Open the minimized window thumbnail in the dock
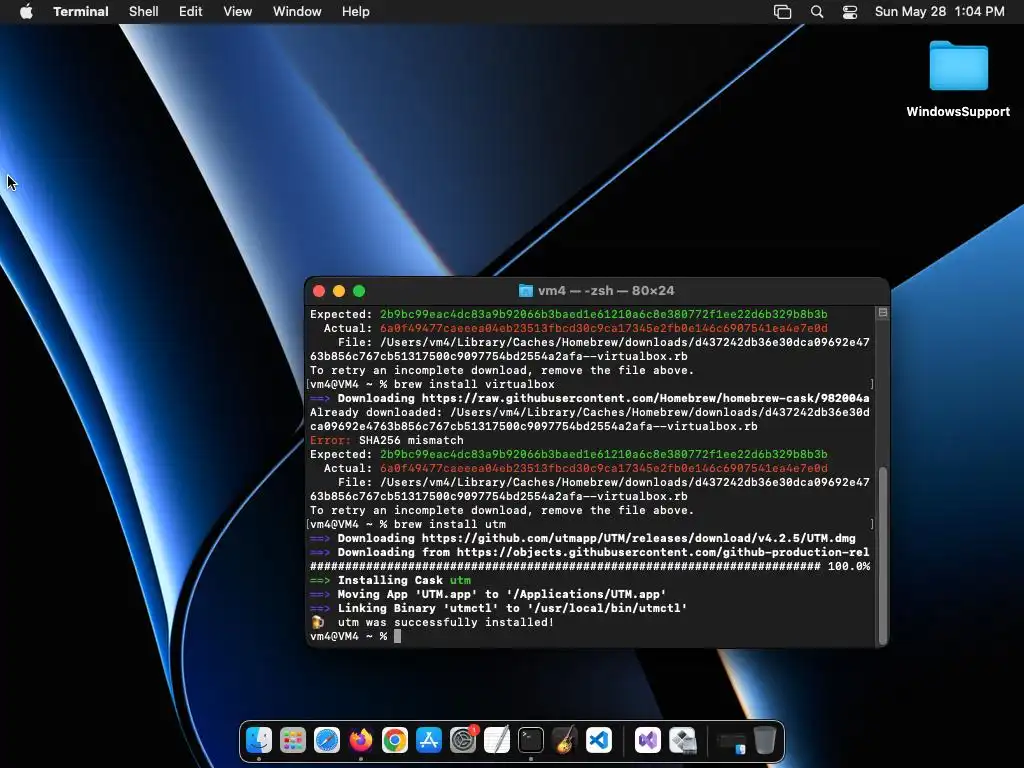Image resolution: width=1024 pixels, height=768 pixels. [731, 742]
